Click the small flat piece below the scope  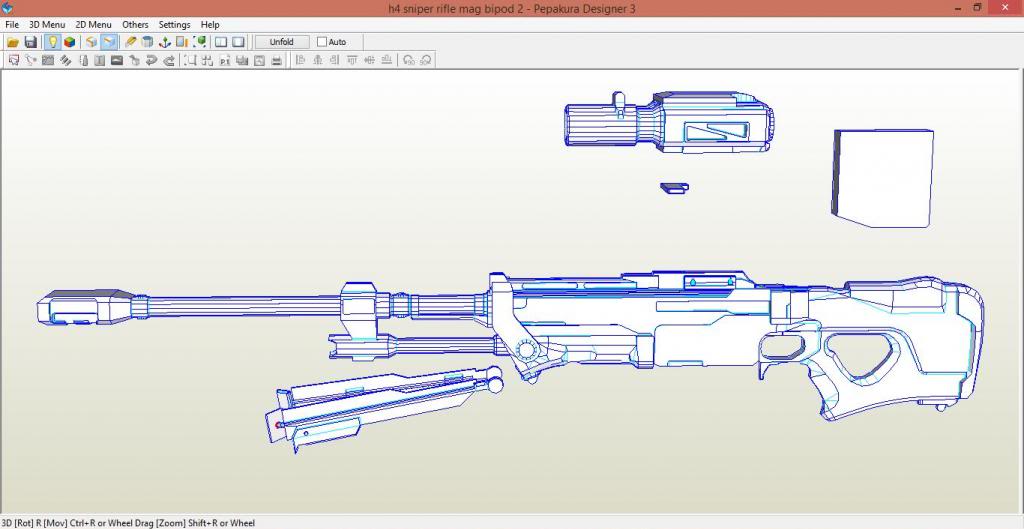click(x=674, y=188)
